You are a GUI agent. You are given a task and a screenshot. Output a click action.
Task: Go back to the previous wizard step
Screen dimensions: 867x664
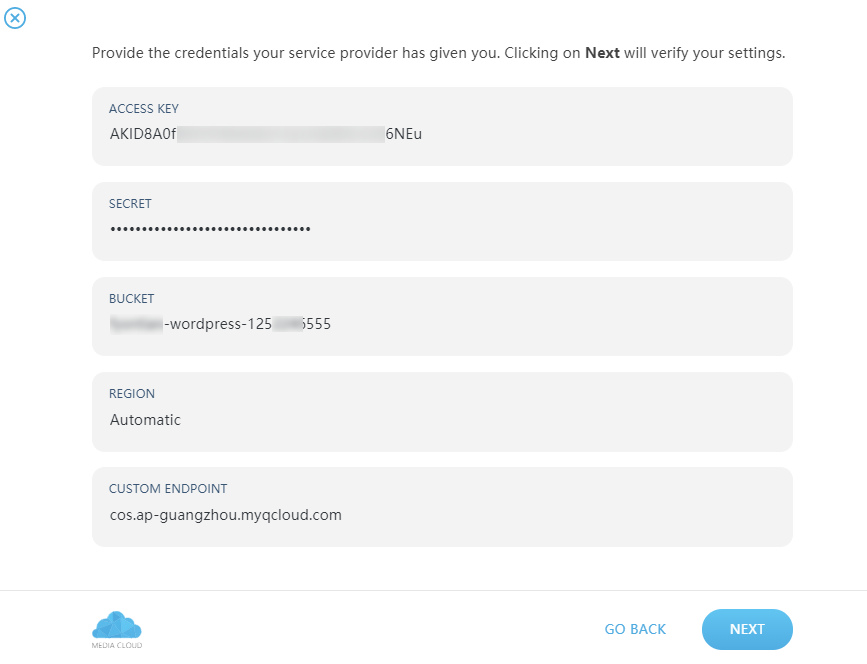tap(635, 629)
